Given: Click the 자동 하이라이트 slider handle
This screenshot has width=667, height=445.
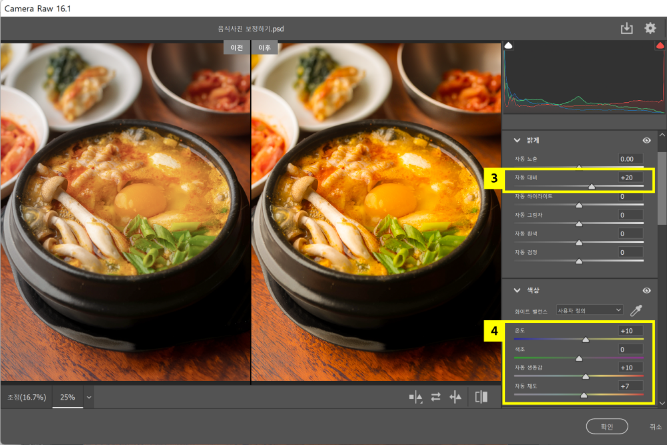Looking at the screenshot, I should pos(579,205).
